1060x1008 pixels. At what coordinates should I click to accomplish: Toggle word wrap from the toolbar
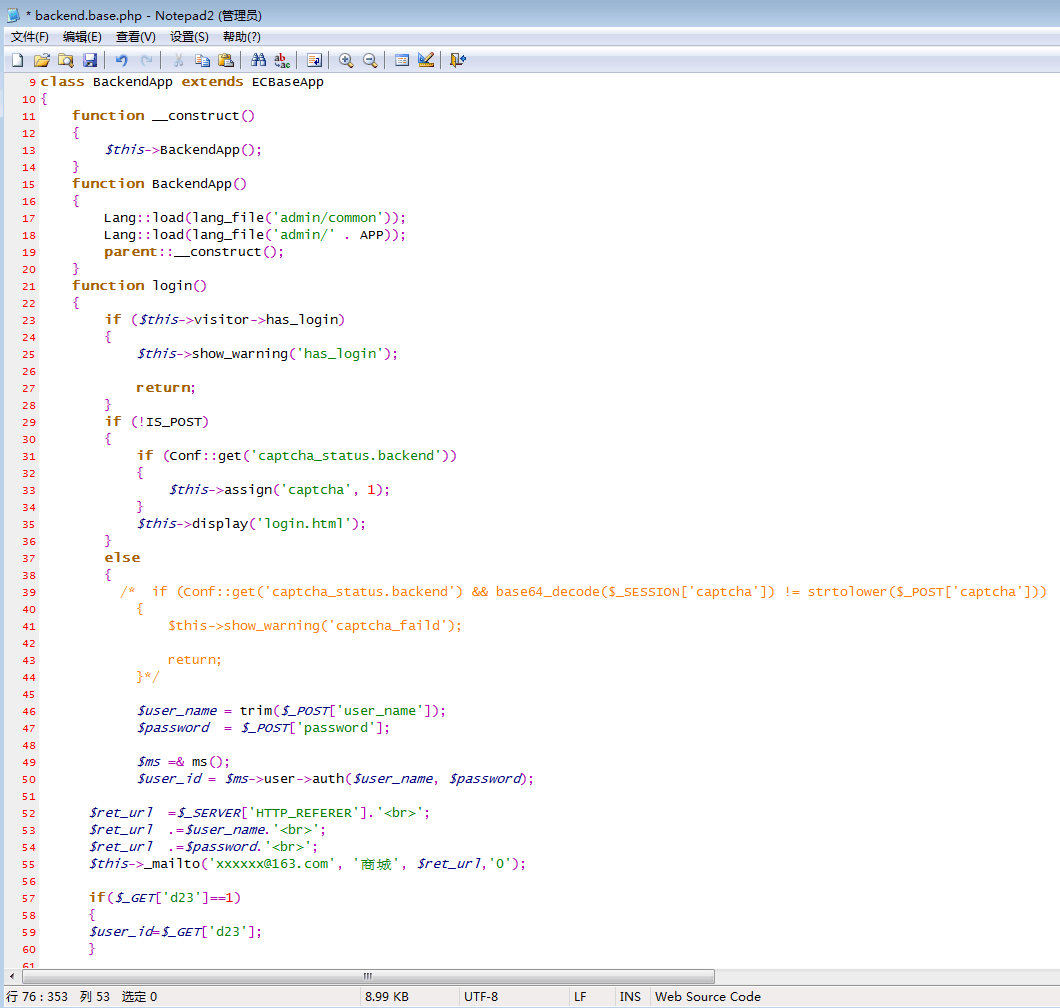point(314,60)
